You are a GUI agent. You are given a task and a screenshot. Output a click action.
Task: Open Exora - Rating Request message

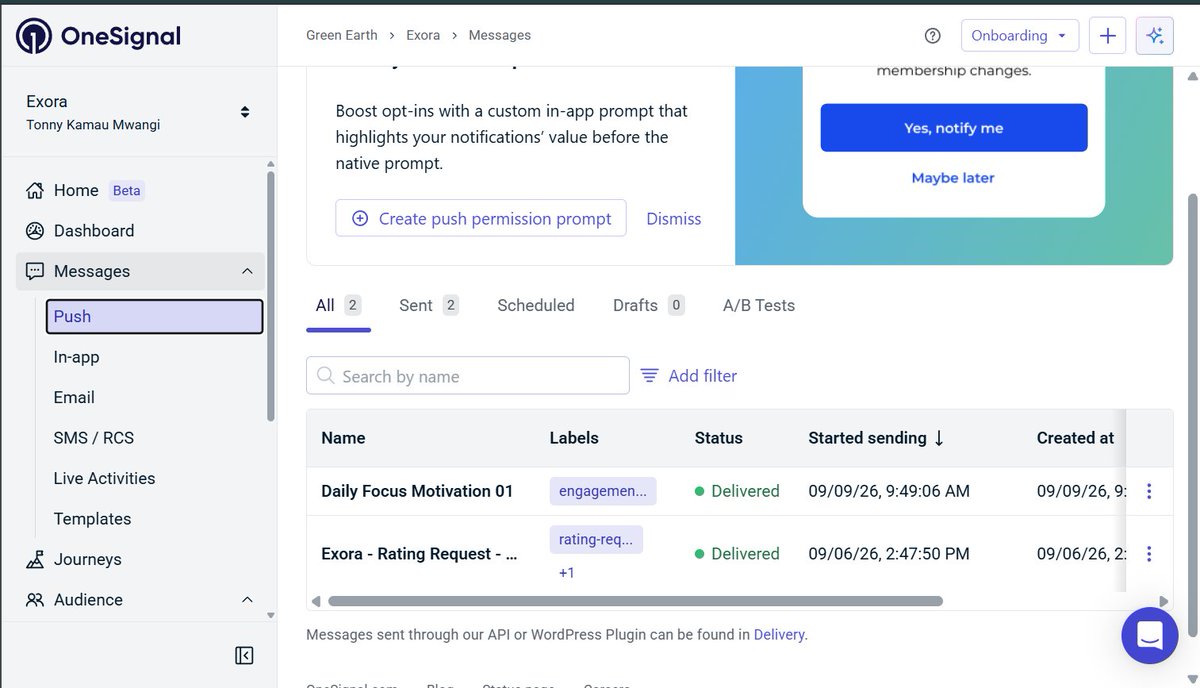[x=419, y=554]
